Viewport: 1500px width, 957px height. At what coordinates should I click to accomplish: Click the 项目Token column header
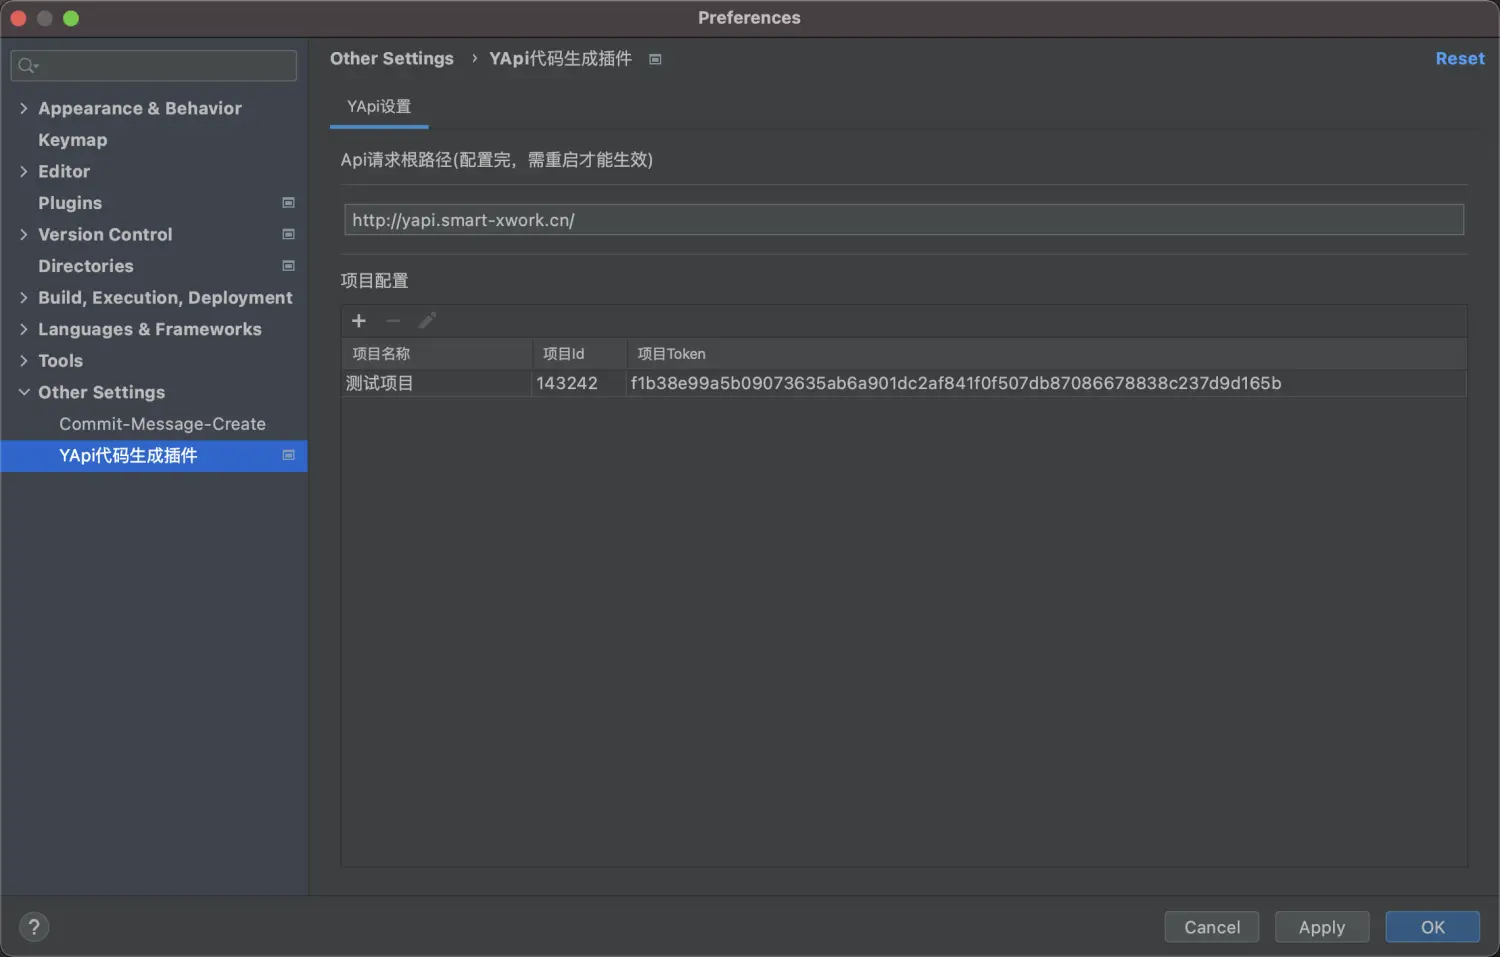(x=1047, y=354)
